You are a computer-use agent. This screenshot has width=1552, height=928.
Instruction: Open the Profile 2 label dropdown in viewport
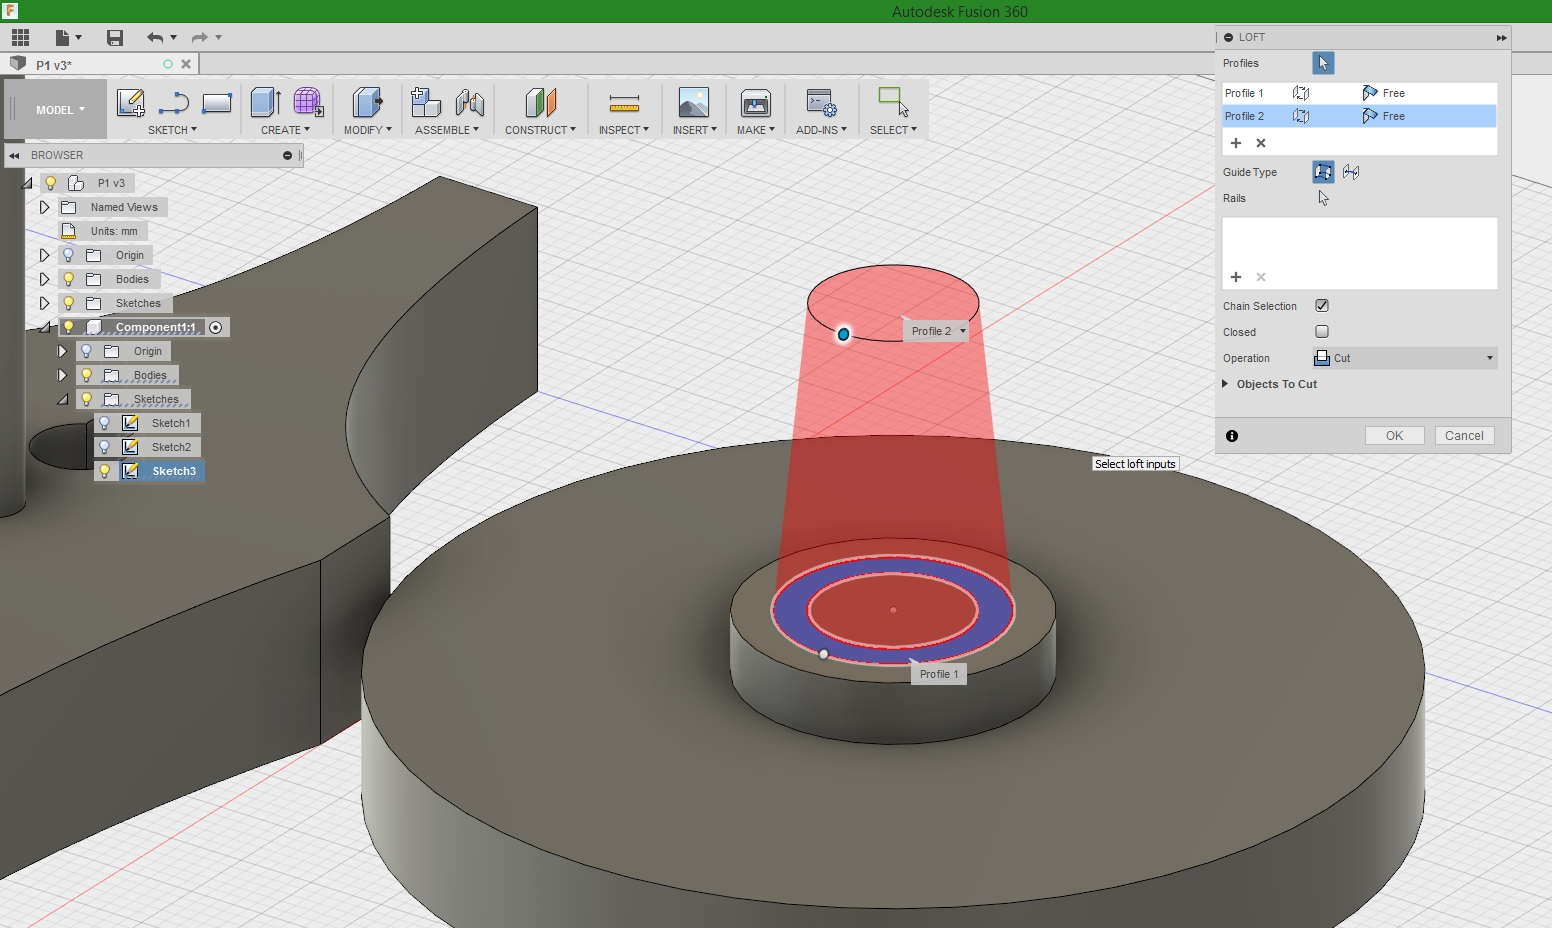coord(963,331)
